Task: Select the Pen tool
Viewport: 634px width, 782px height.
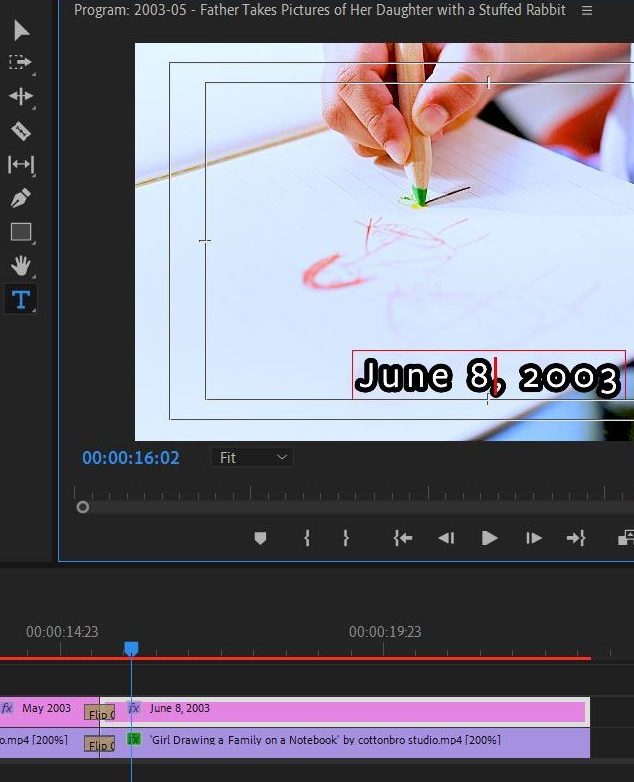Action: click(x=21, y=198)
